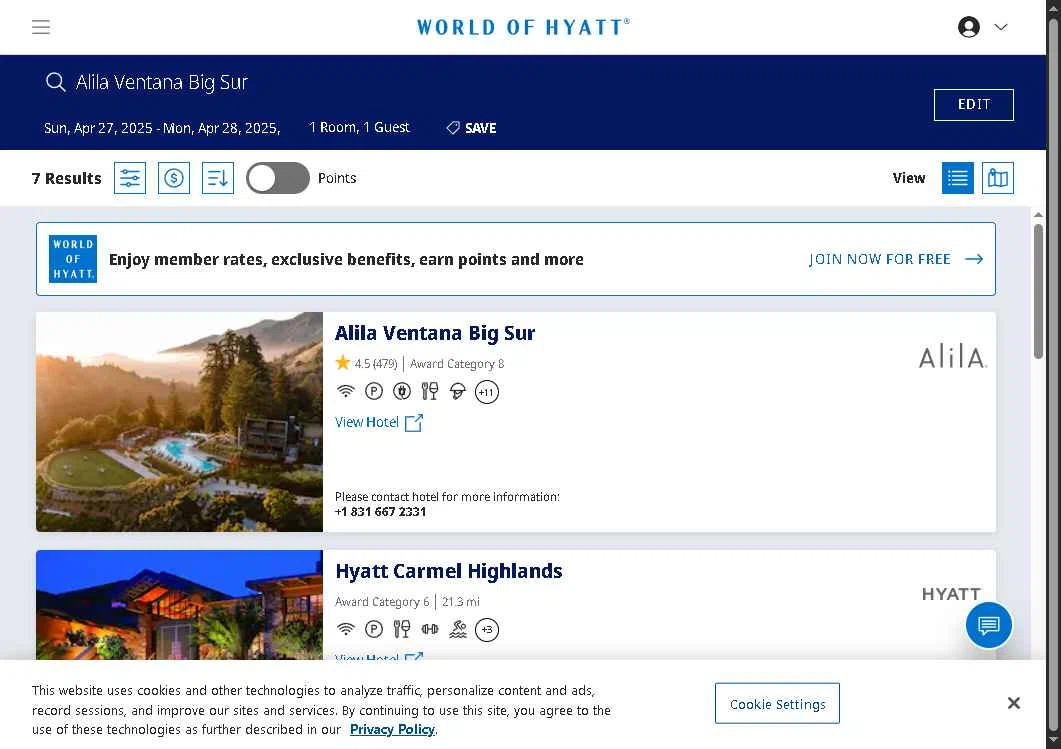1061x749 pixels.
Task: Click the 1 Room, 1 Guest text
Action: click(x=359, y=127)
